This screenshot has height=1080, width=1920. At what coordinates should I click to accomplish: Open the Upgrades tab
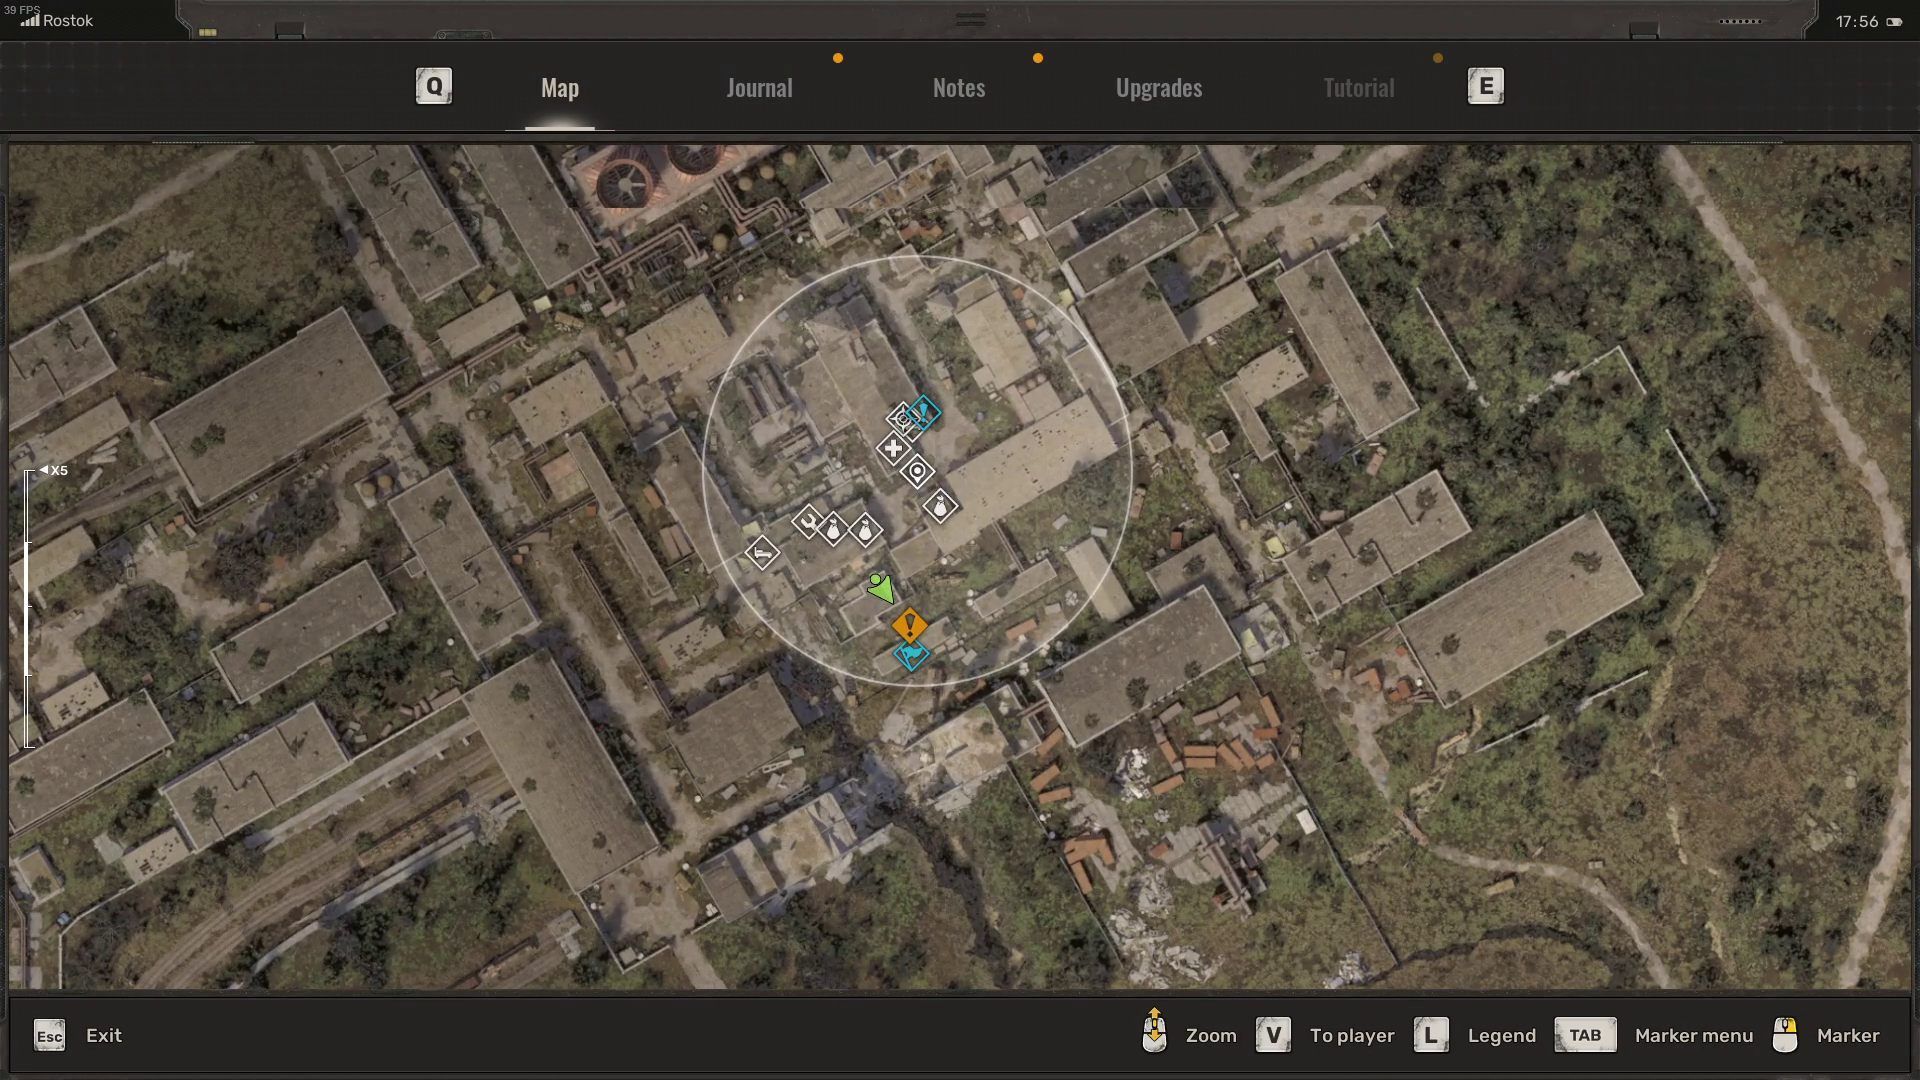pos(1158,88)
